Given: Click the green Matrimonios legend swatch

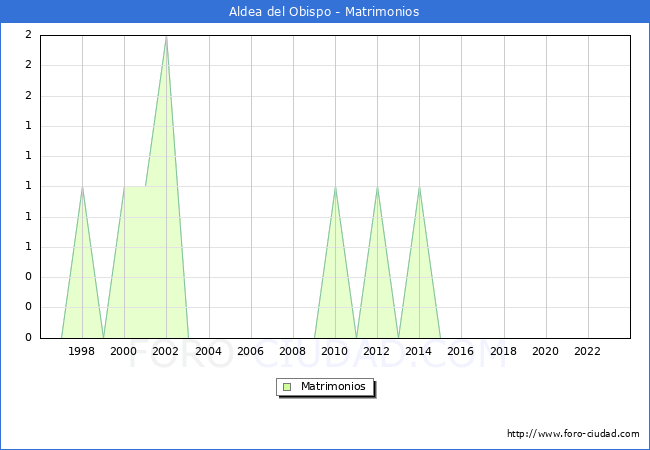Looking at the screenshot, I should point(287,386).
